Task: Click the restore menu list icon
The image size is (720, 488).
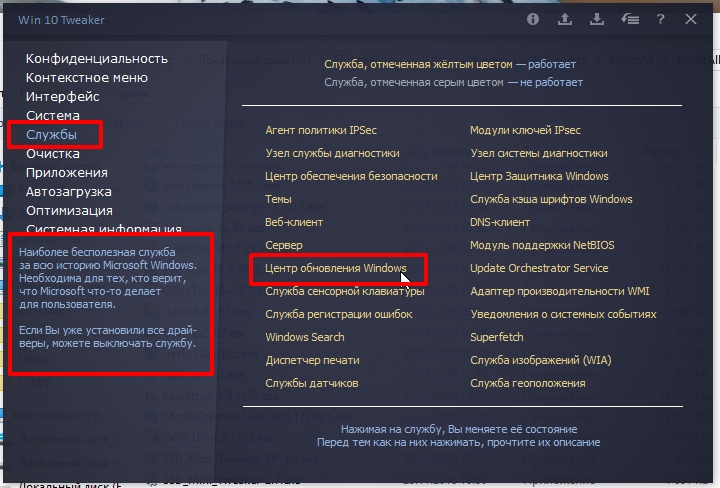Action: (x=630, y=19)
